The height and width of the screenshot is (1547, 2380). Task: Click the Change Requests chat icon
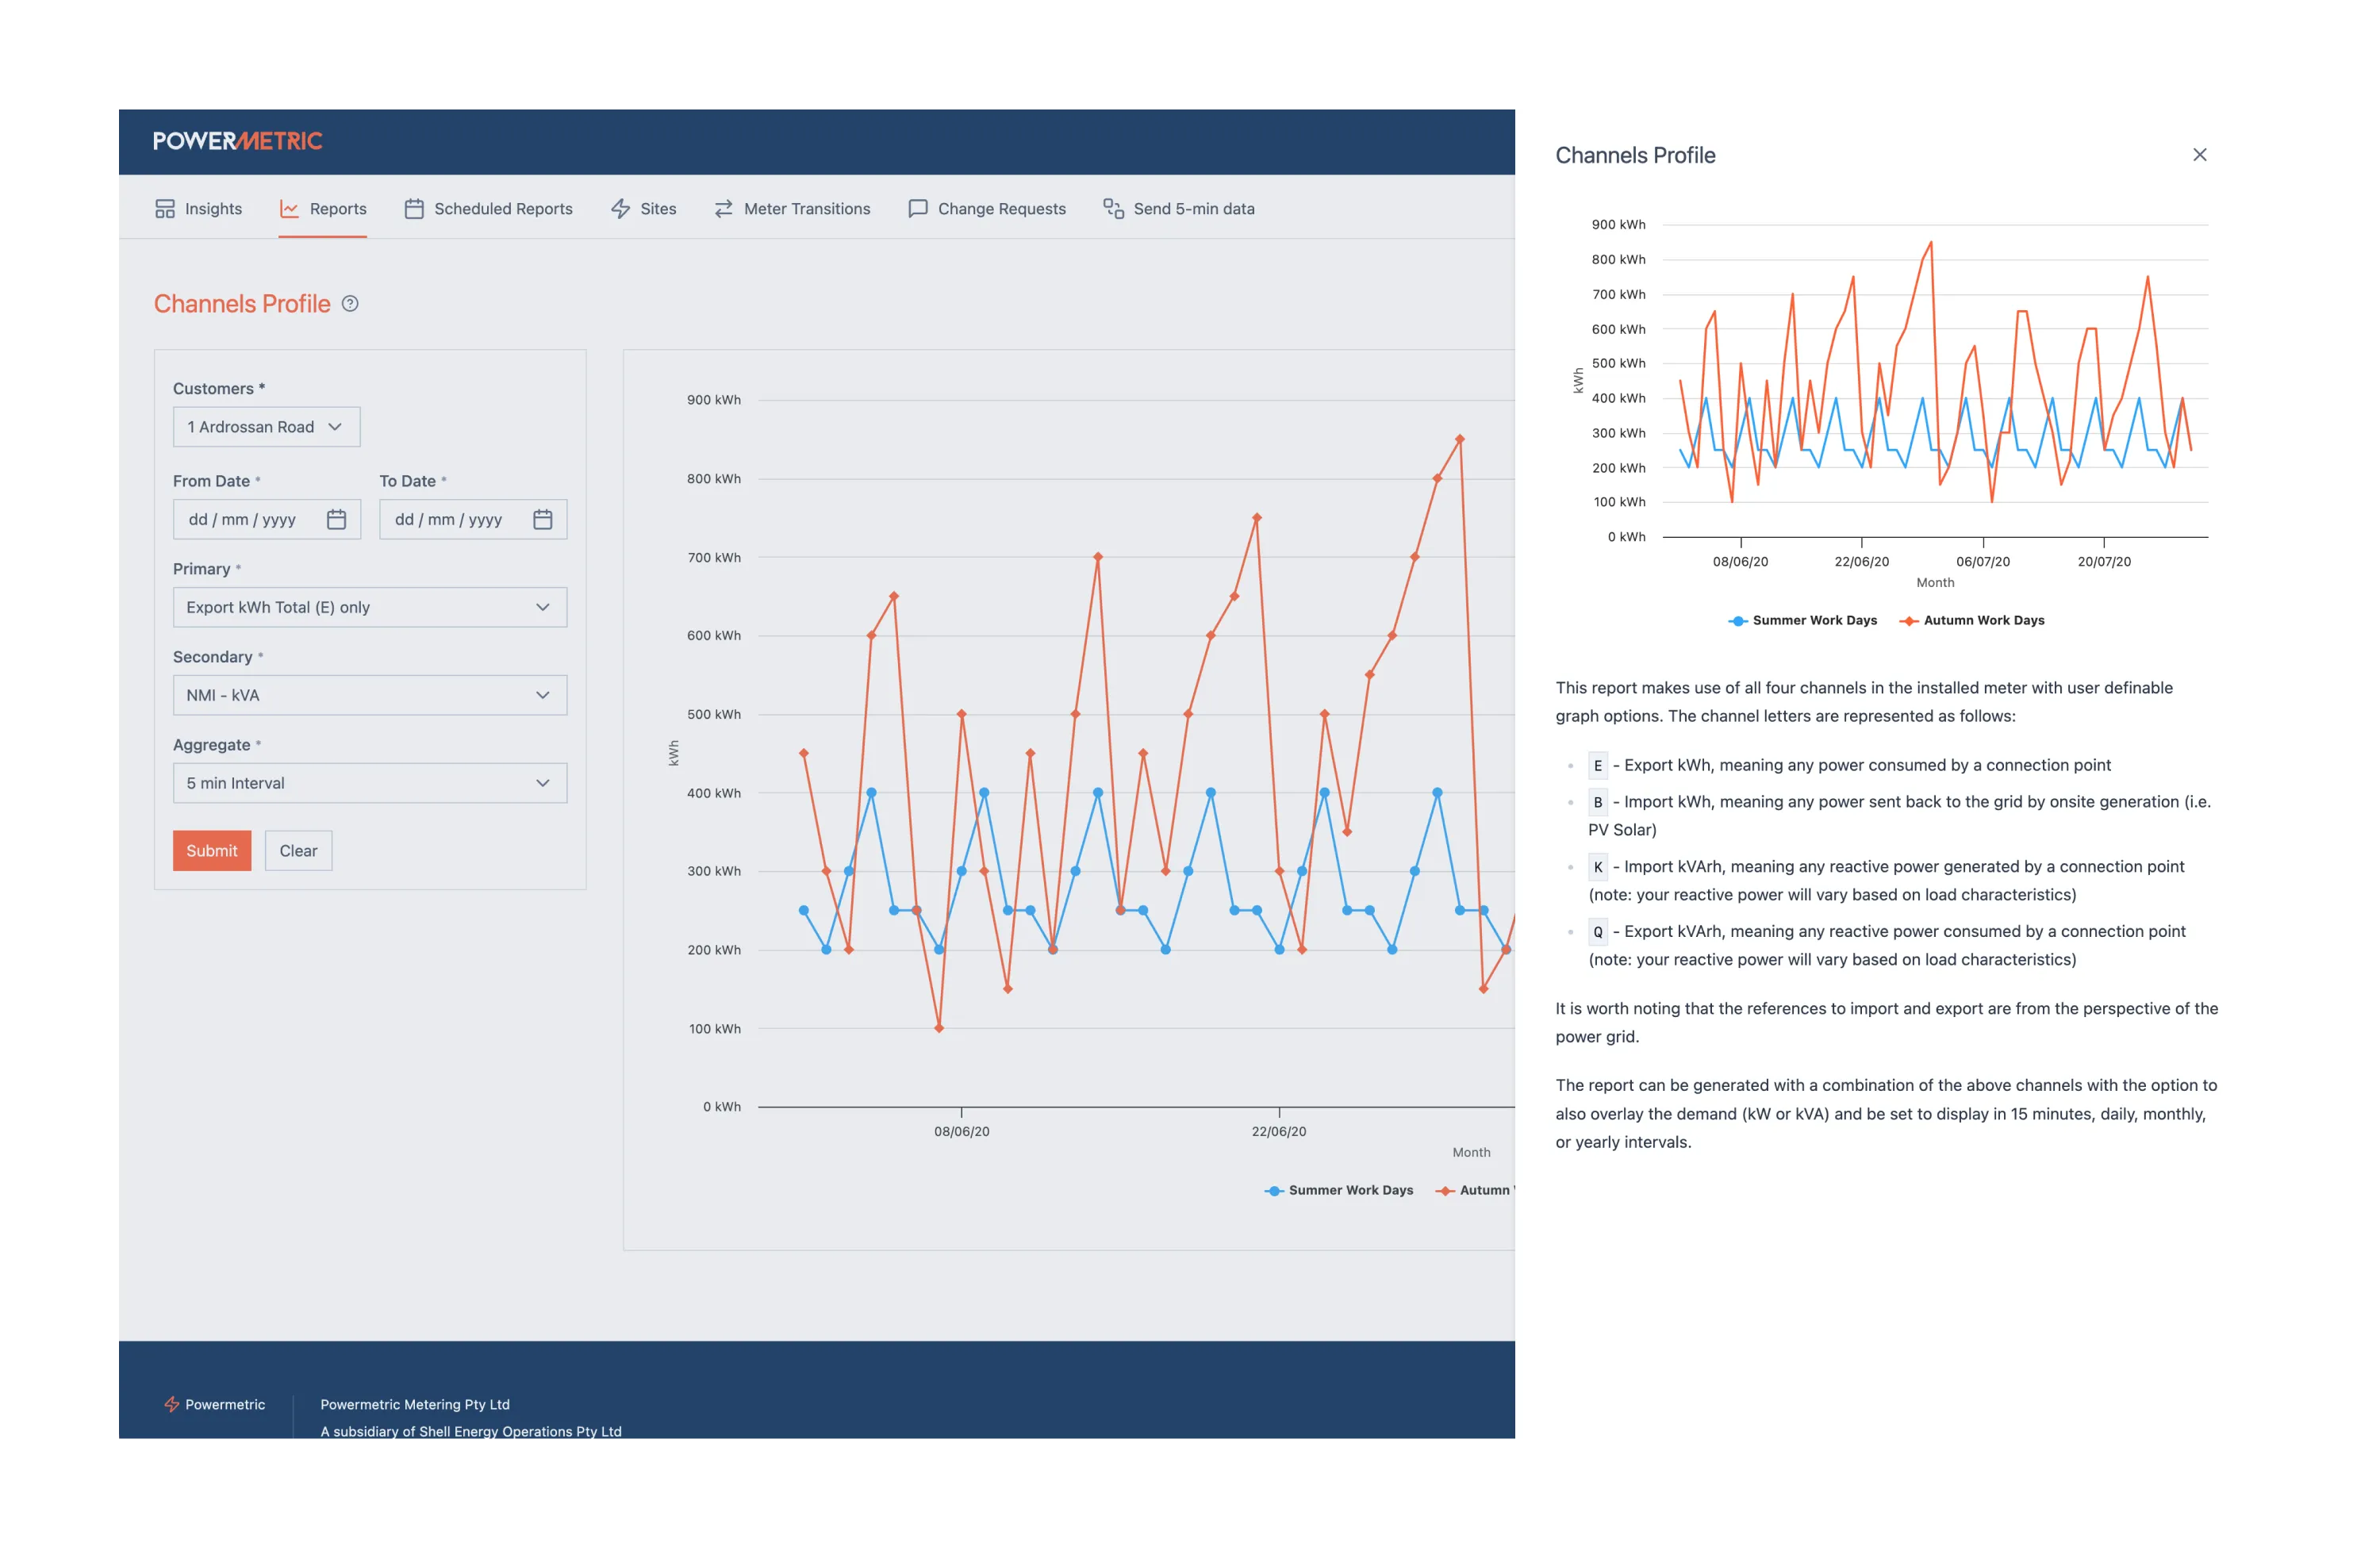[x=917, y=209]
